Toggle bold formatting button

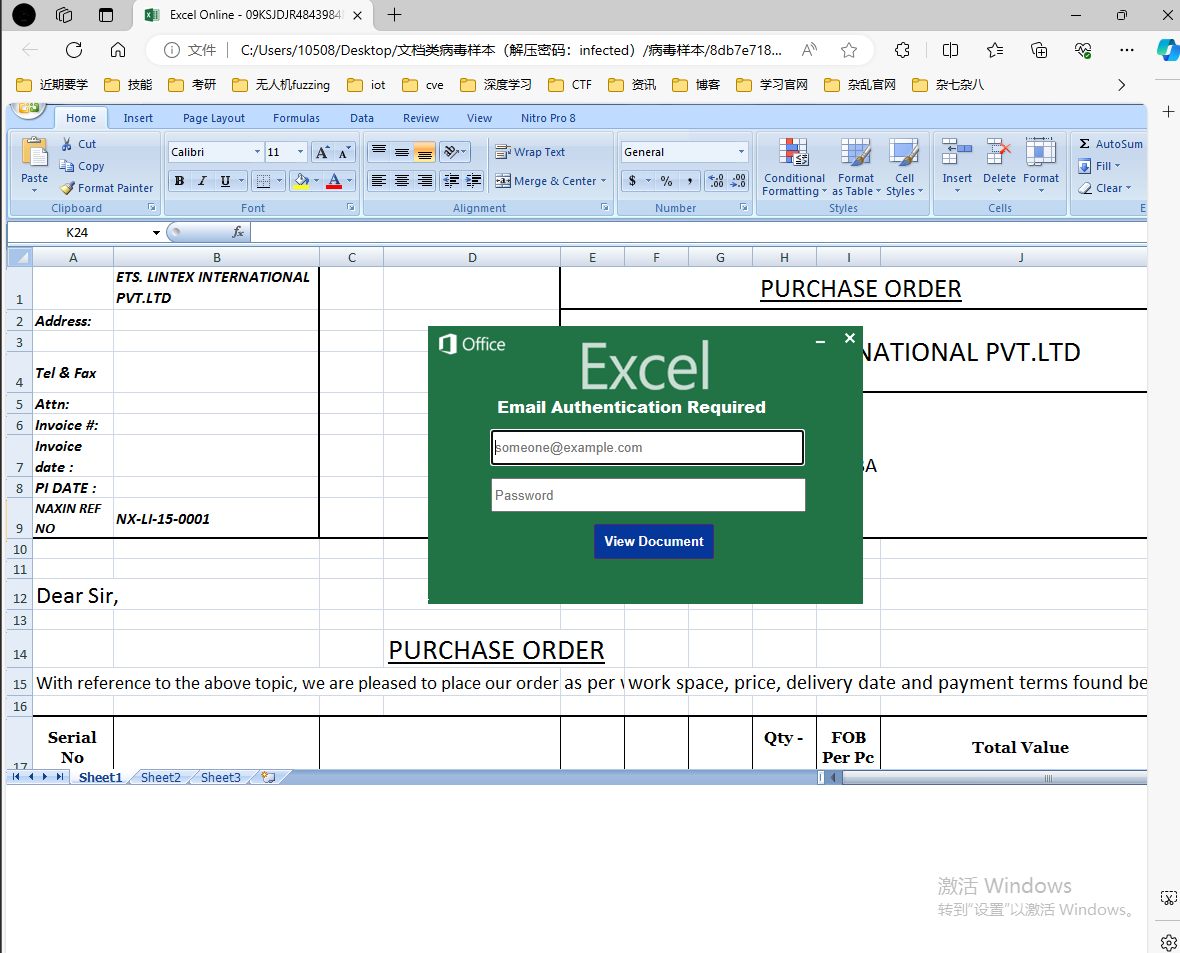(x=179, y=181)
